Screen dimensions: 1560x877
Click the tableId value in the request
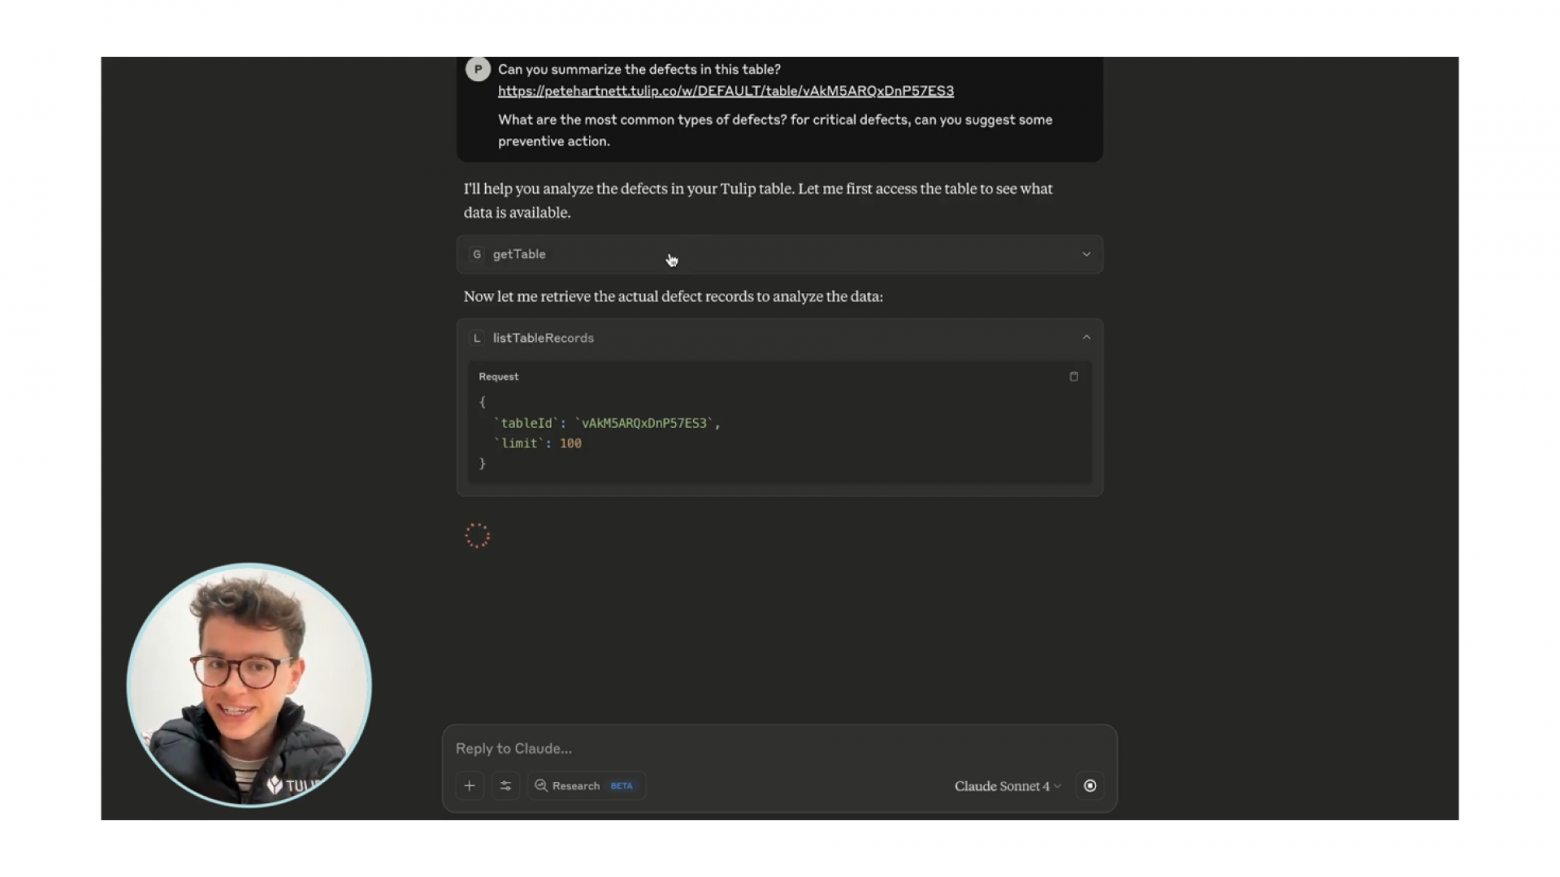click(x=644, y=423)
